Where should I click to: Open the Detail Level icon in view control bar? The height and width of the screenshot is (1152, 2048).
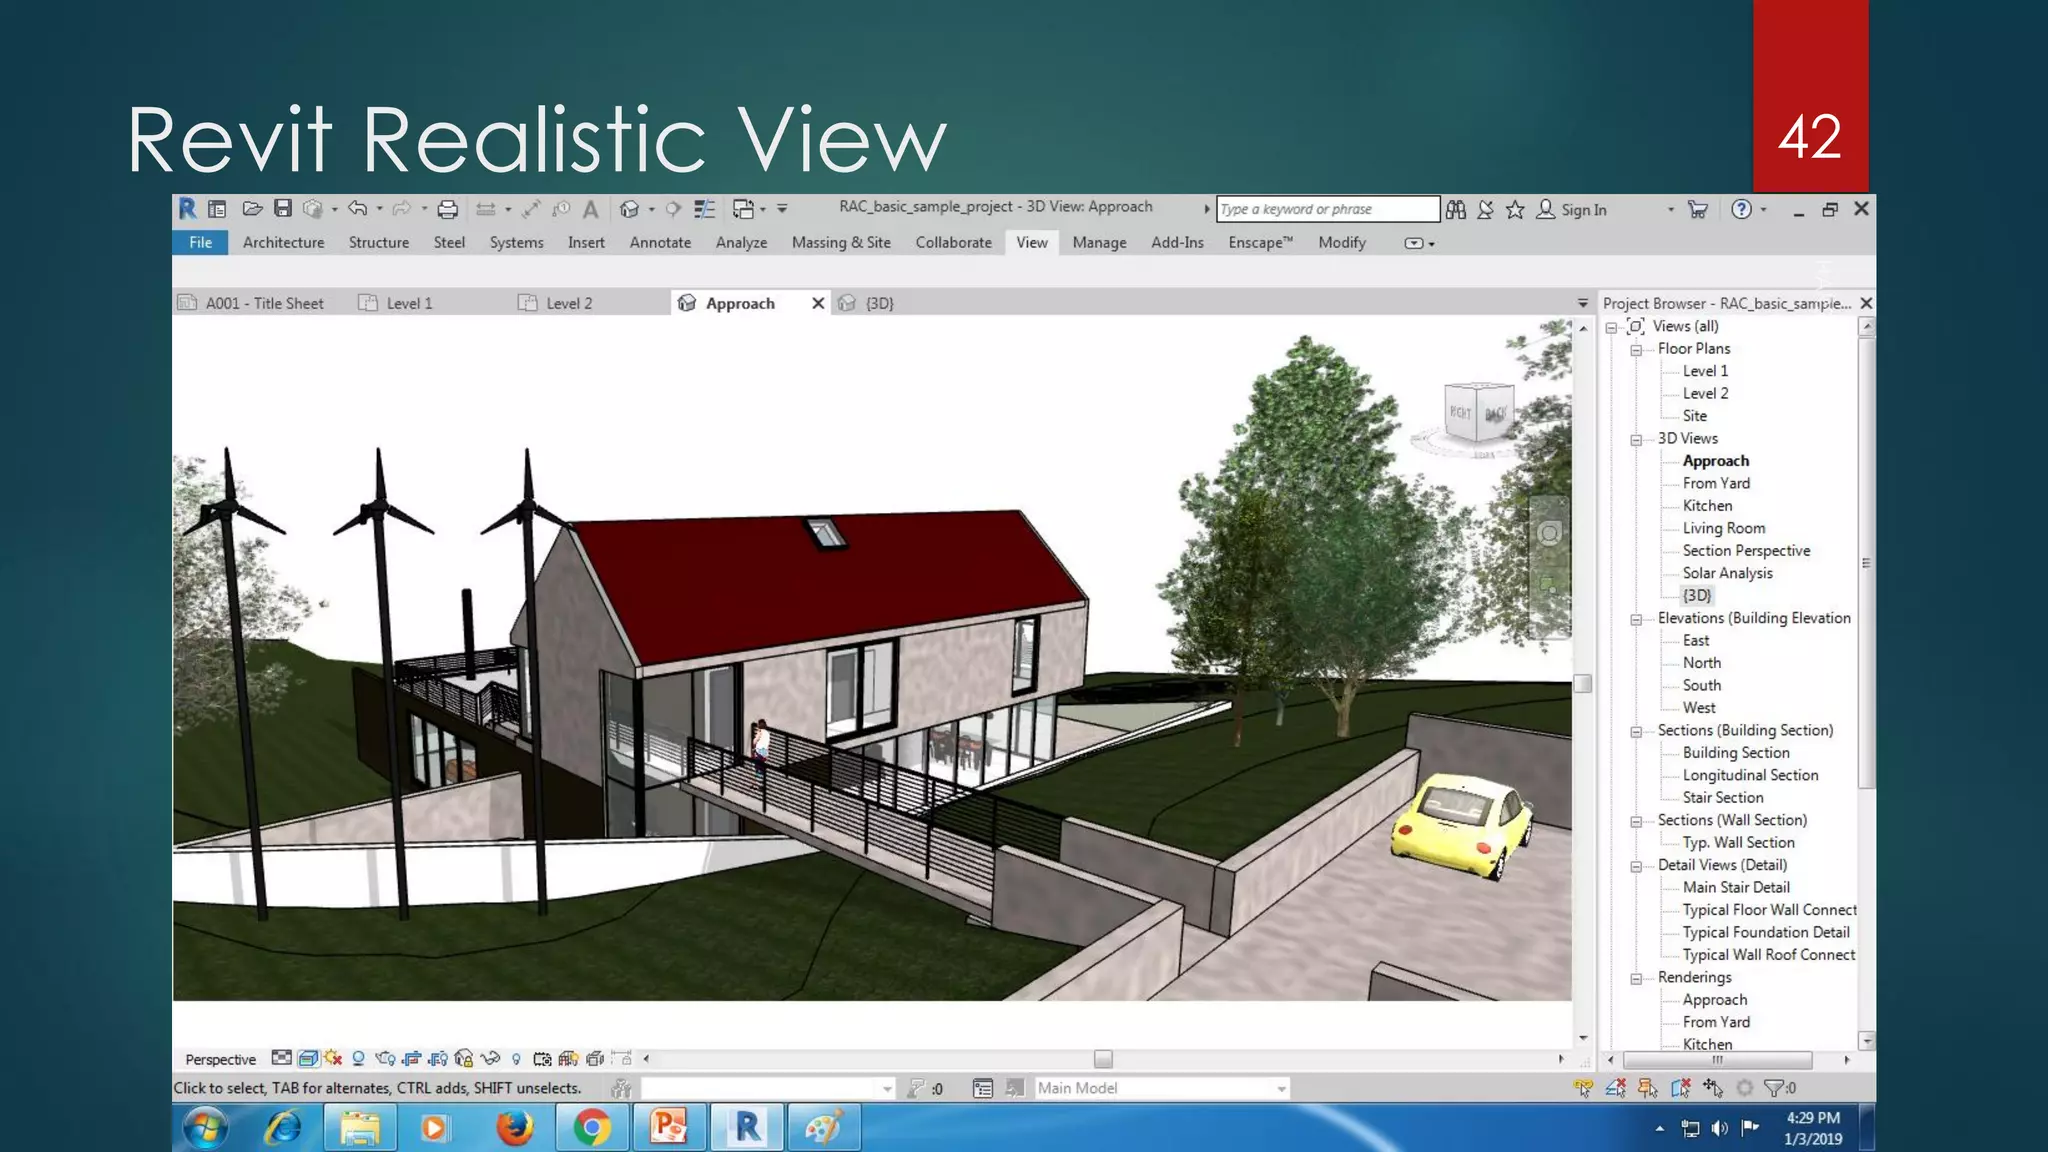(x=282, y=1058)
